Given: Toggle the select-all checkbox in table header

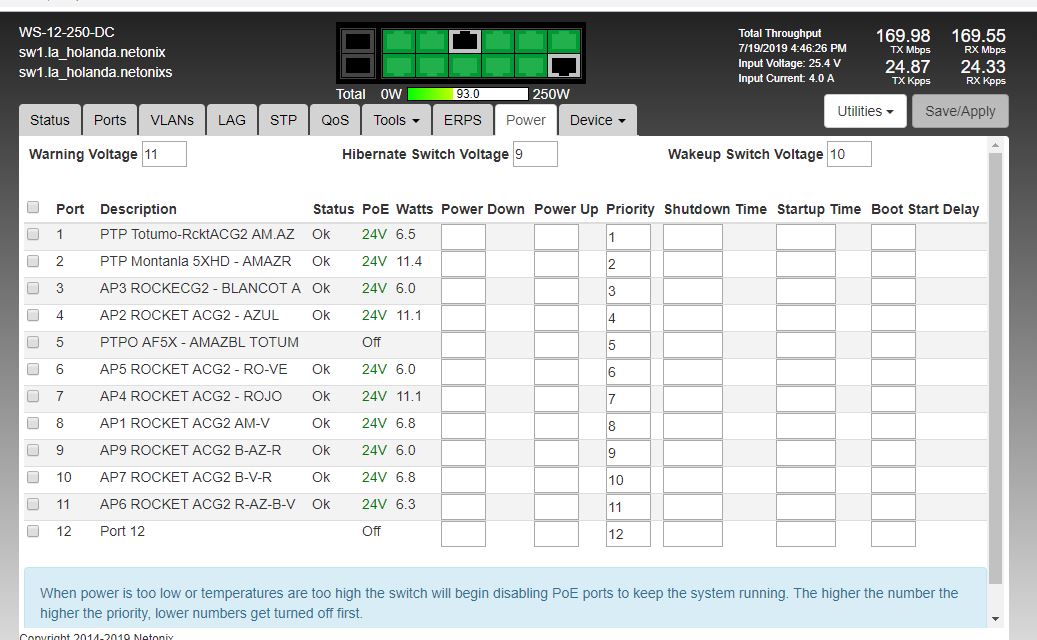Looking at the screenshot, I should pos(33,208).
